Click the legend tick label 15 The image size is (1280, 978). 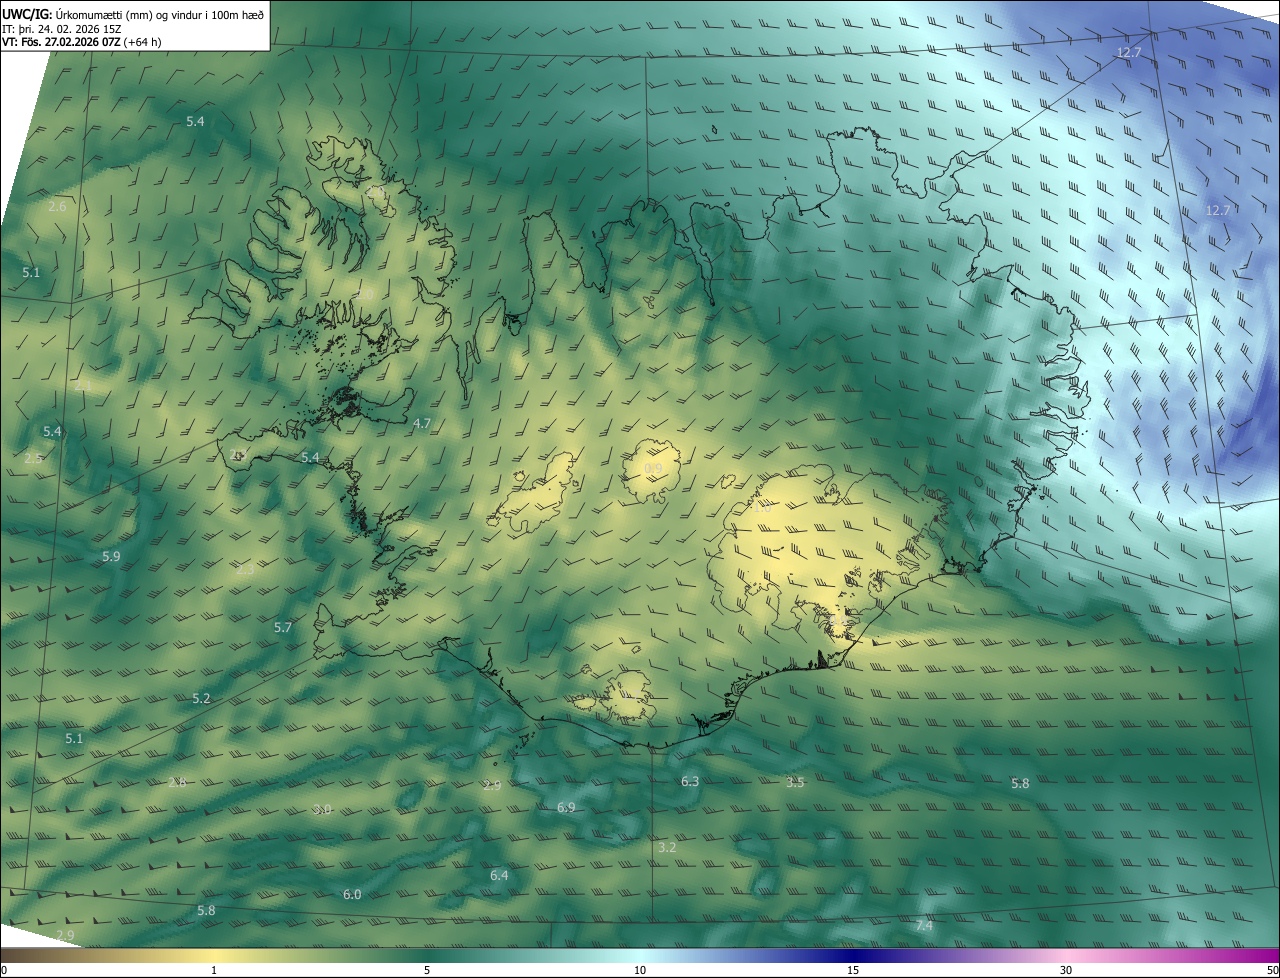click(x=853, y=970)
